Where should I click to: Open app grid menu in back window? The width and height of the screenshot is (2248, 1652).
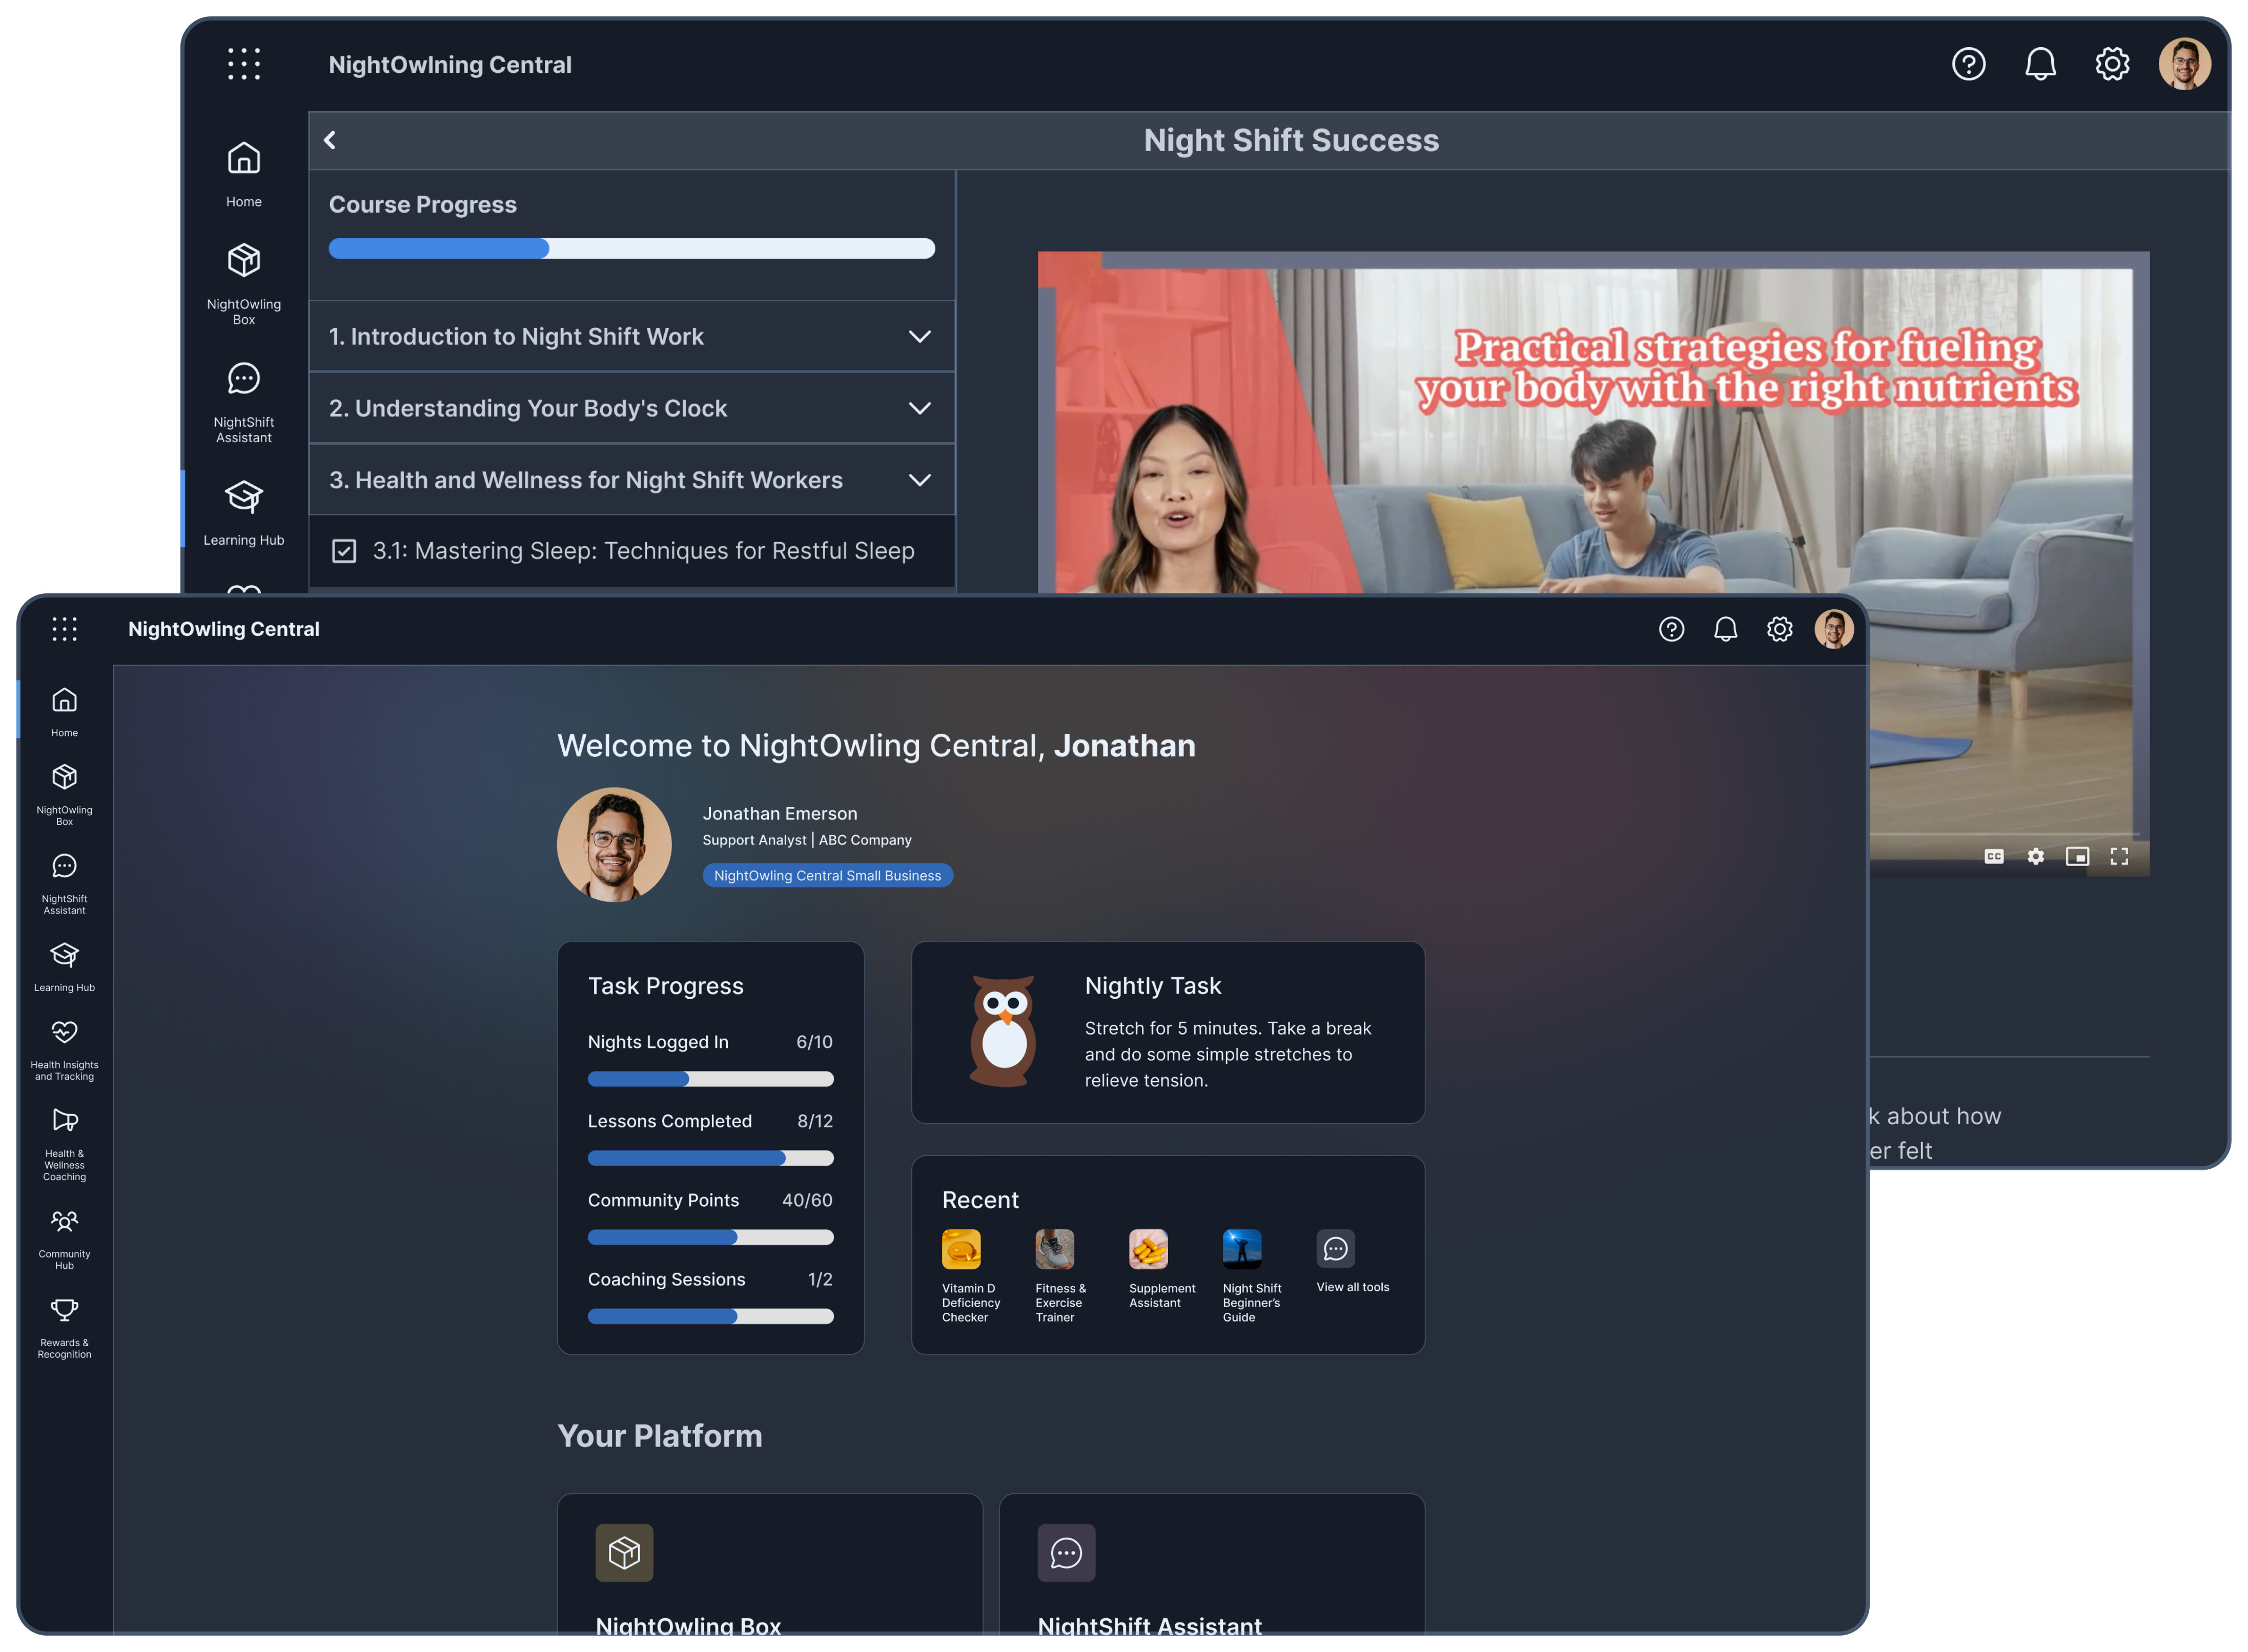244,64
